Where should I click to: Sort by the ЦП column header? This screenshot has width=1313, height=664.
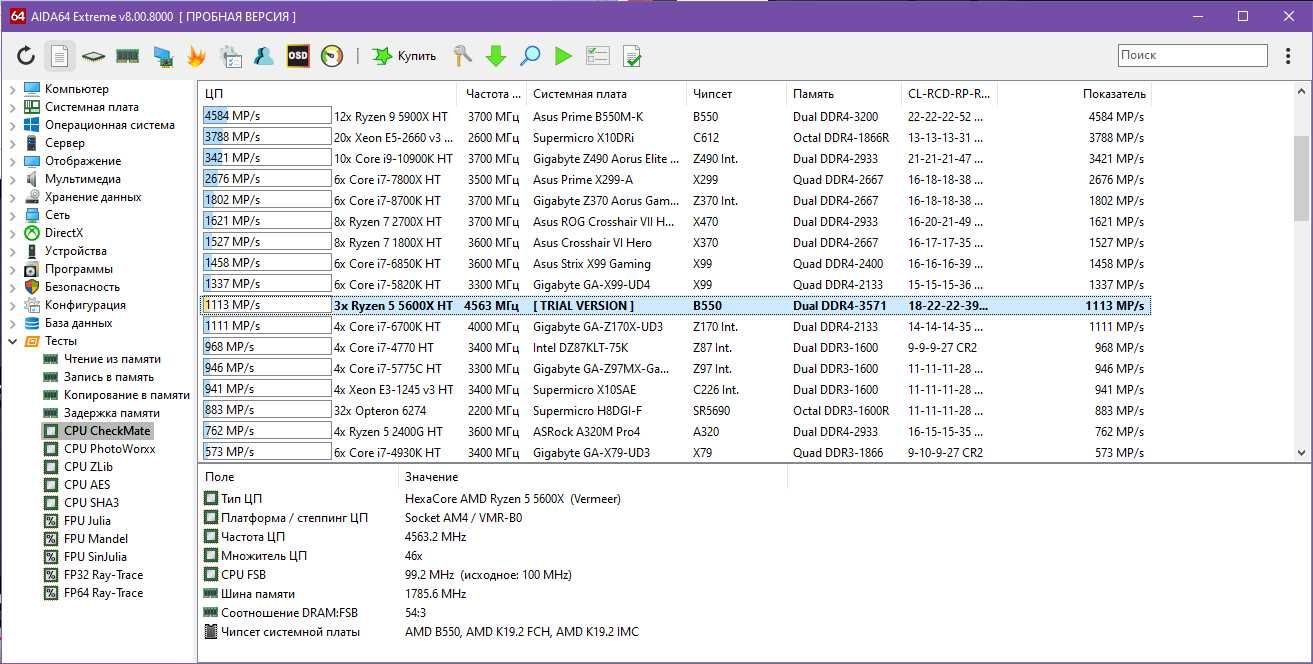328,94
